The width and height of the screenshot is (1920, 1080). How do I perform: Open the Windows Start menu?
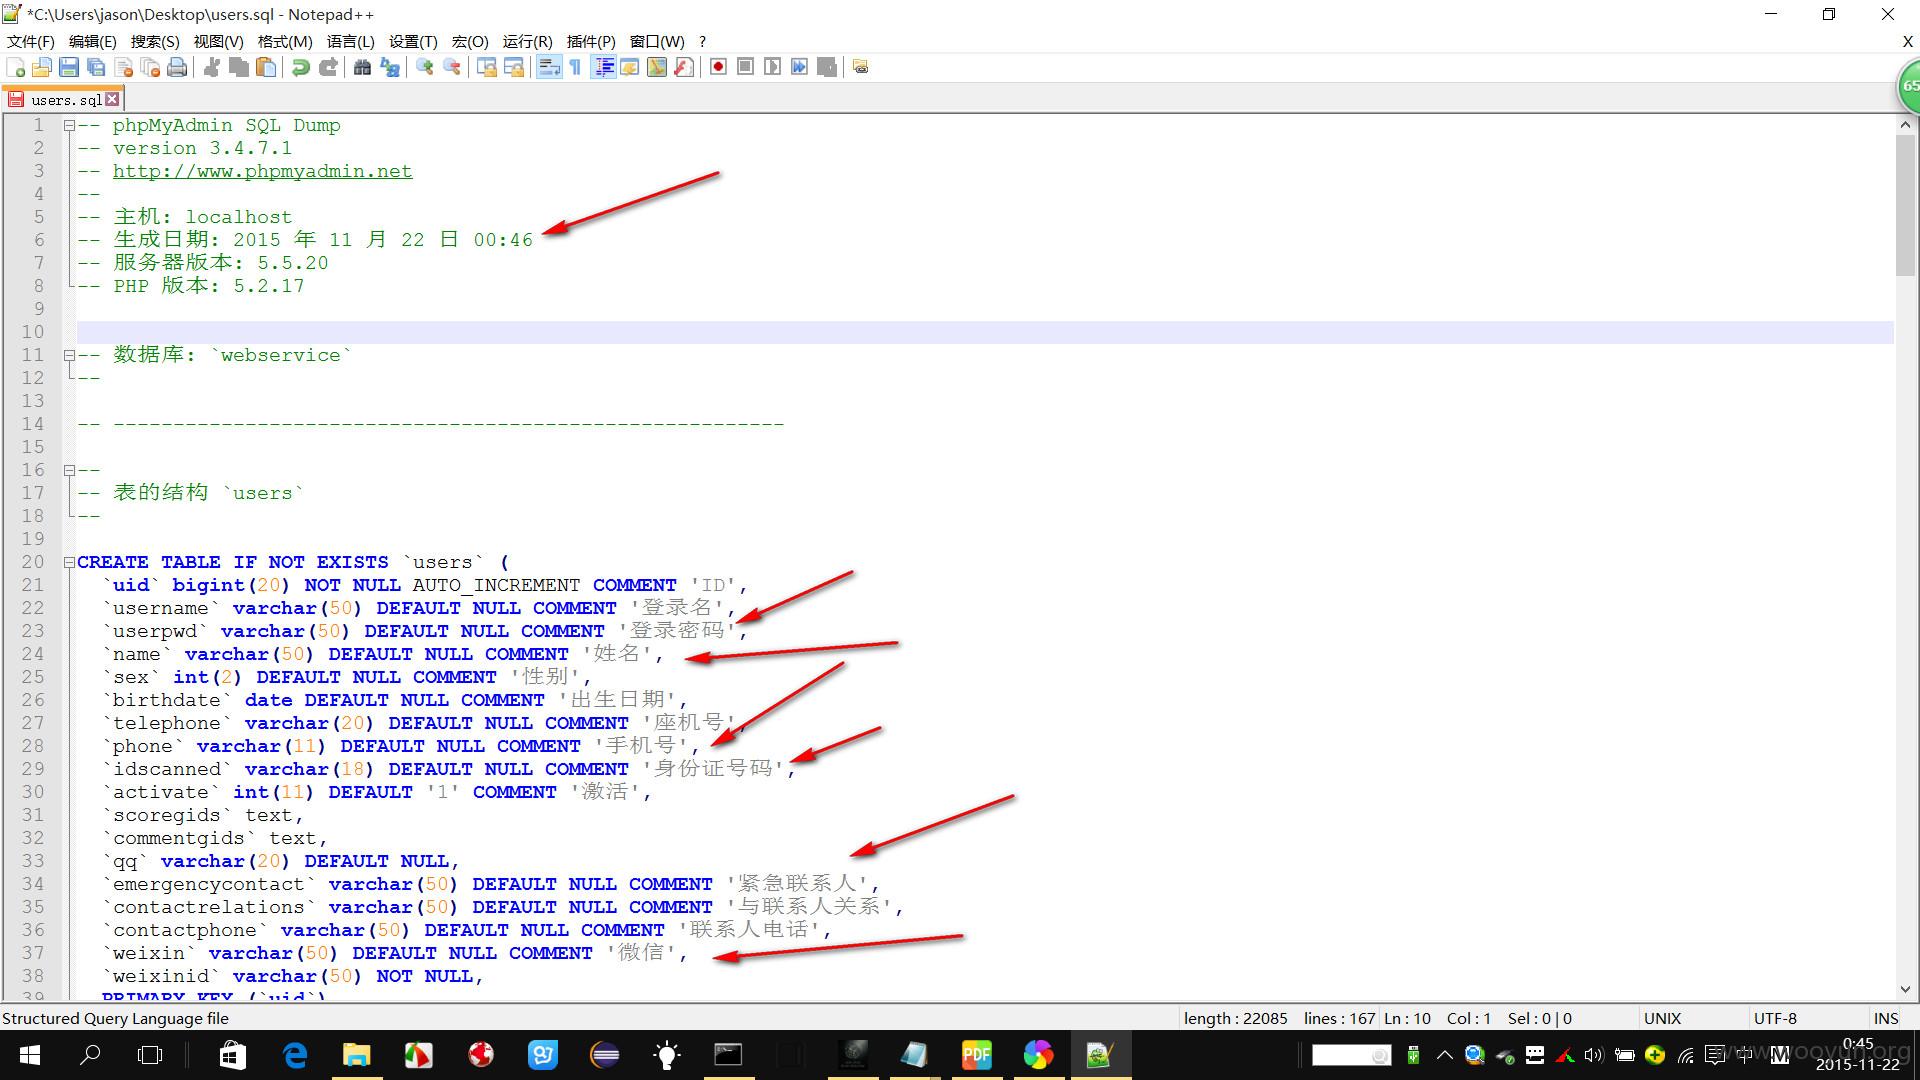[29, 1055]
